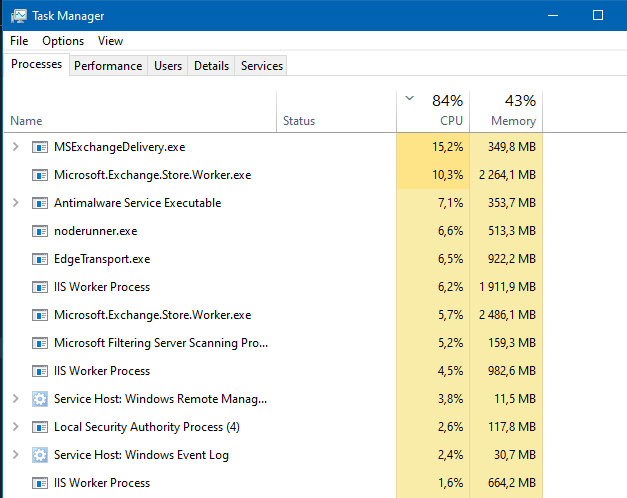
Task: Click the 513,3 MB memory value
Action: [x=512, y=231]
